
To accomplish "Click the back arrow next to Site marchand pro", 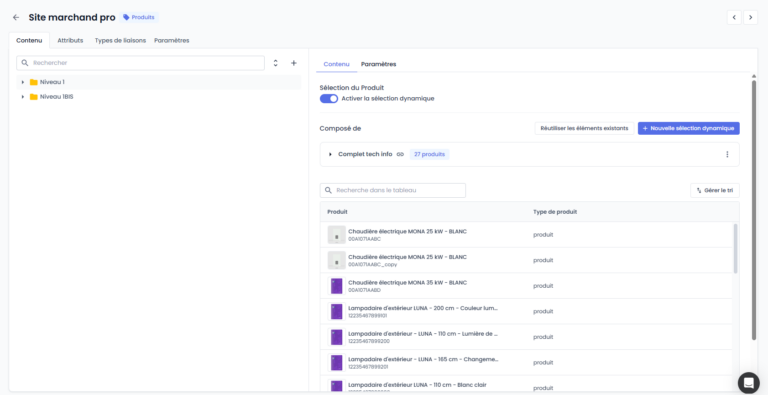I will point(16,18).
